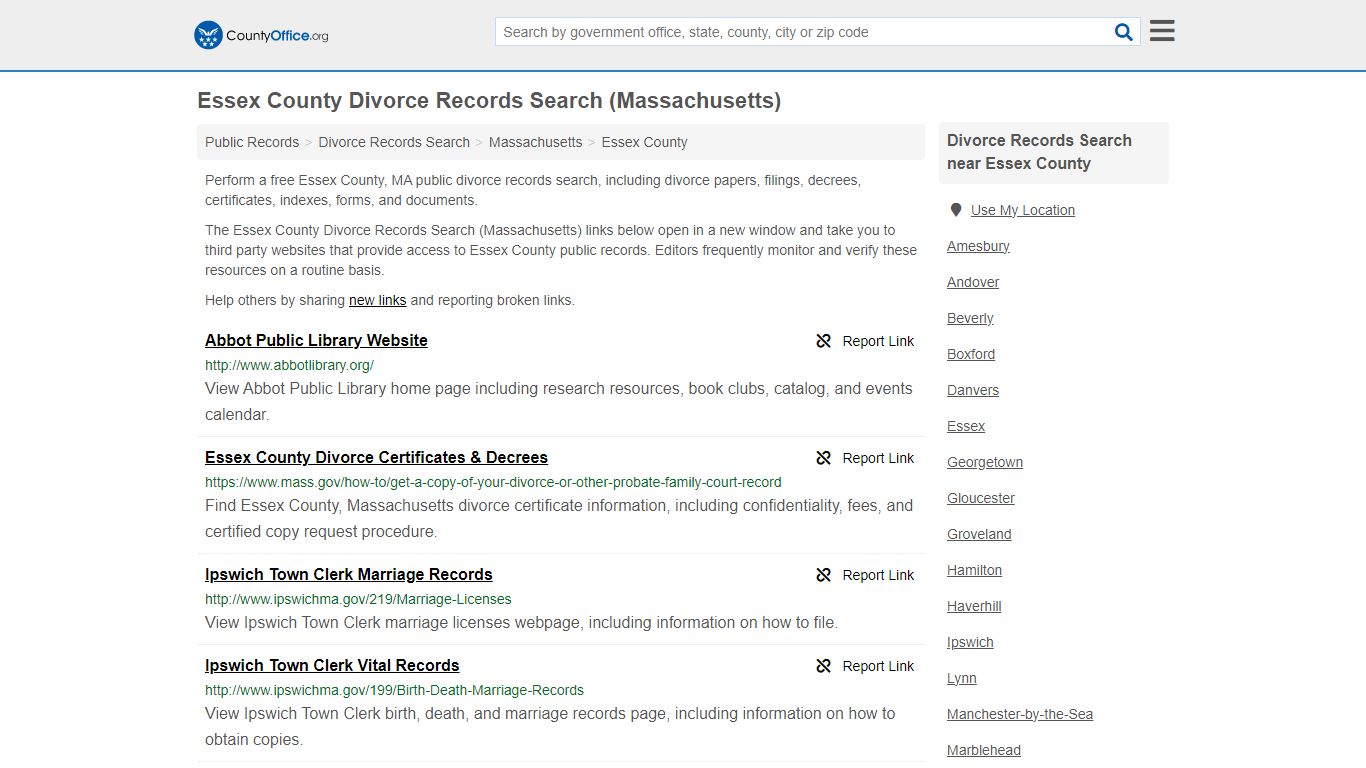
Task: Go to Essex County breadcrumb
Action: point(644,142)
